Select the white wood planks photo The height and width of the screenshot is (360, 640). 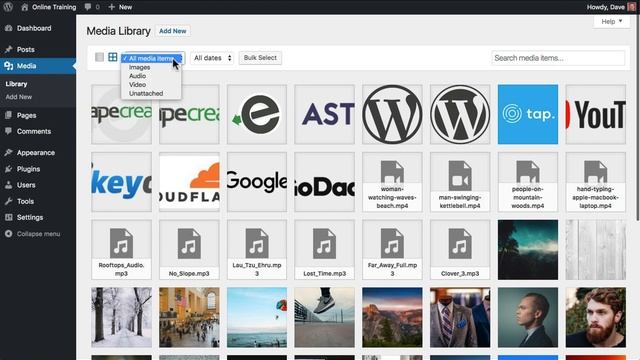596,250
